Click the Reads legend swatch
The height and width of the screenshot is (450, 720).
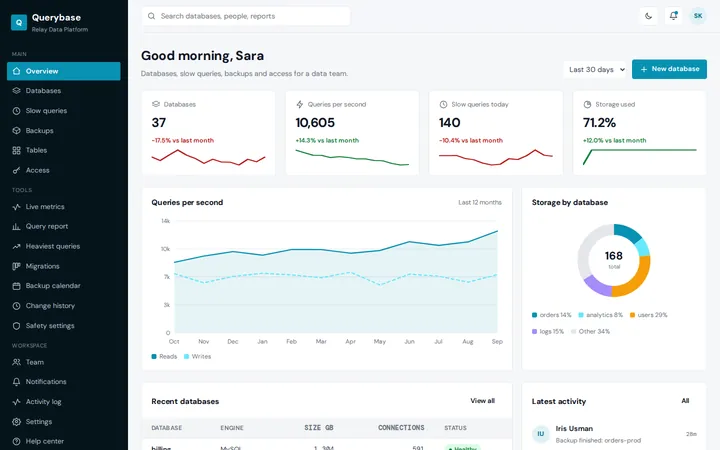point(154,356)
